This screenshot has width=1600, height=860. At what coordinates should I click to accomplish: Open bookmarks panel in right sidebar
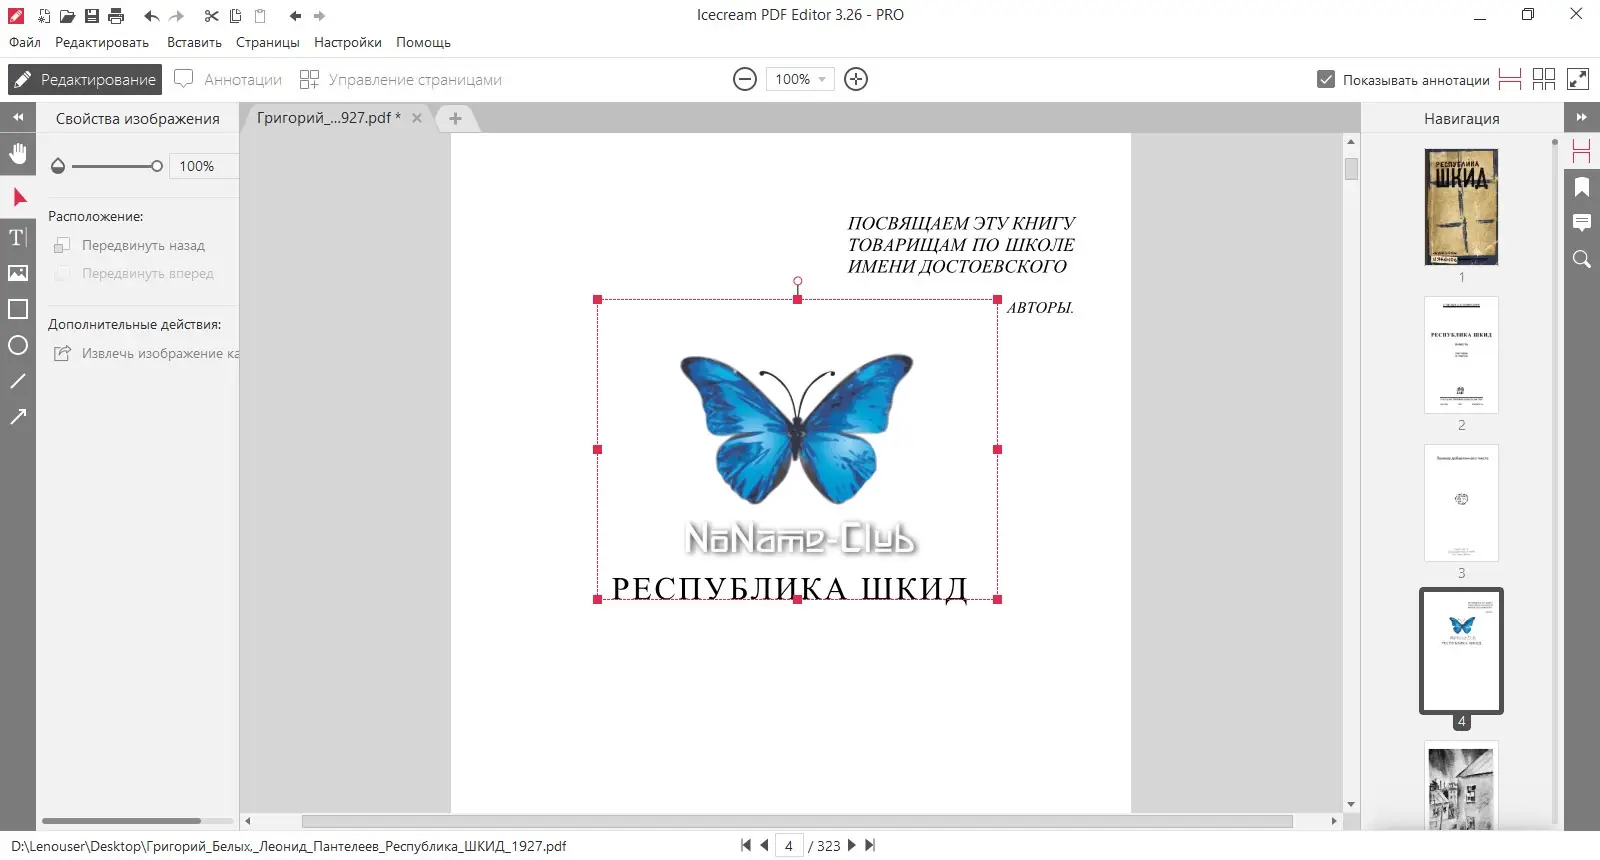coord(1582,187)
